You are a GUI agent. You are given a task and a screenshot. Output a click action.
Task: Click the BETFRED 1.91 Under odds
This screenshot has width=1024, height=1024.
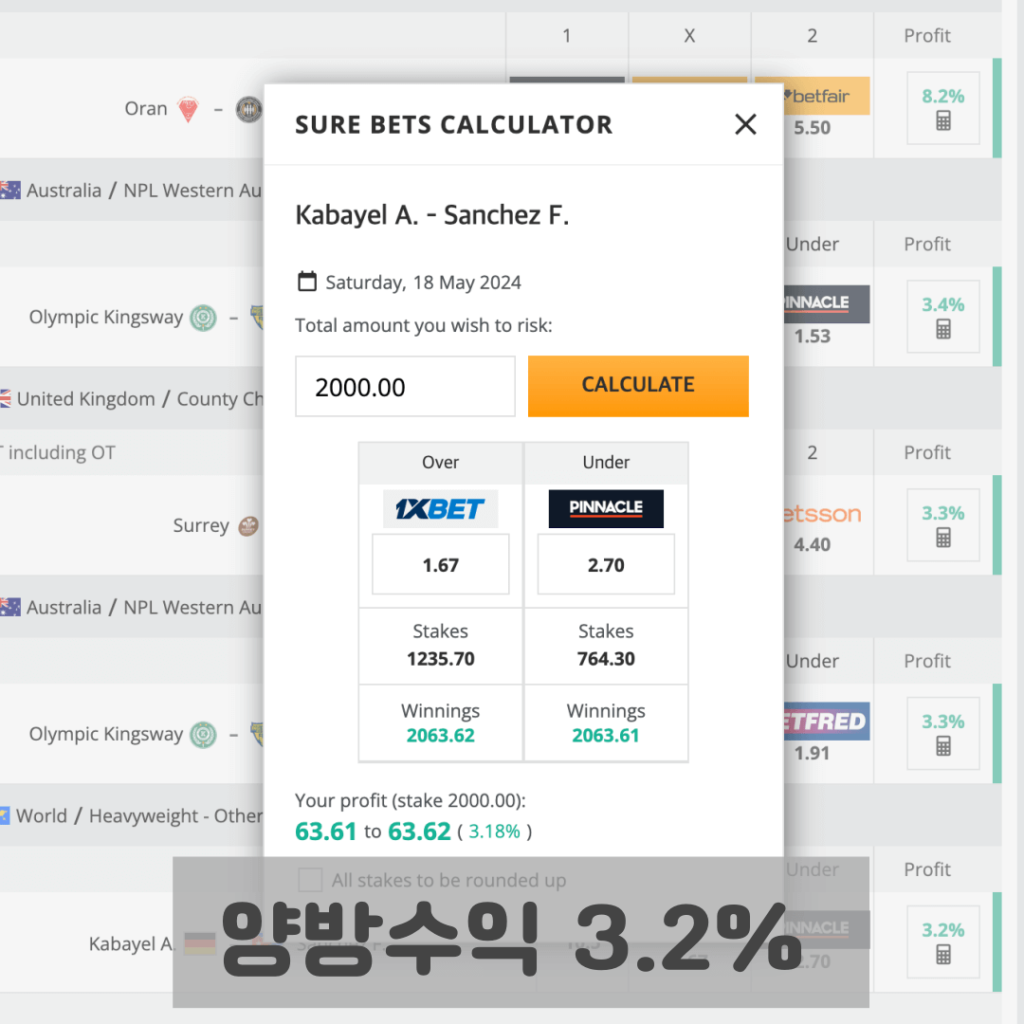coord(812,735)
